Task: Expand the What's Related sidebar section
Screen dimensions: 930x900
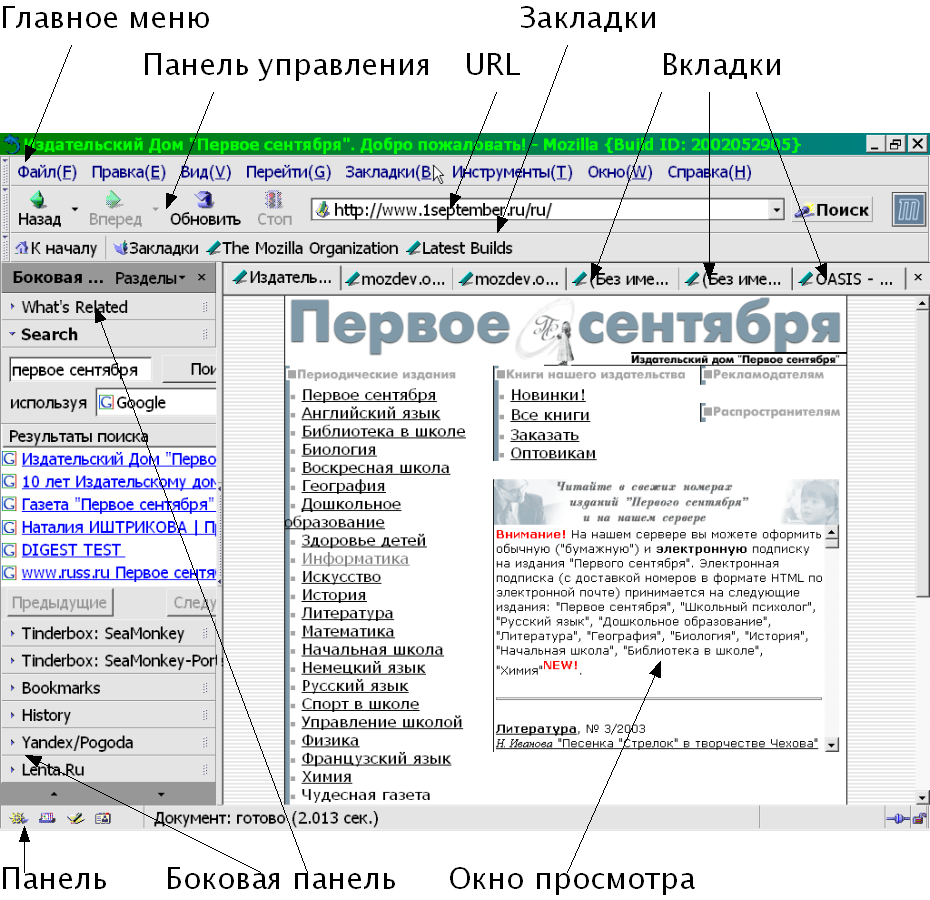Action: point(60,307)
